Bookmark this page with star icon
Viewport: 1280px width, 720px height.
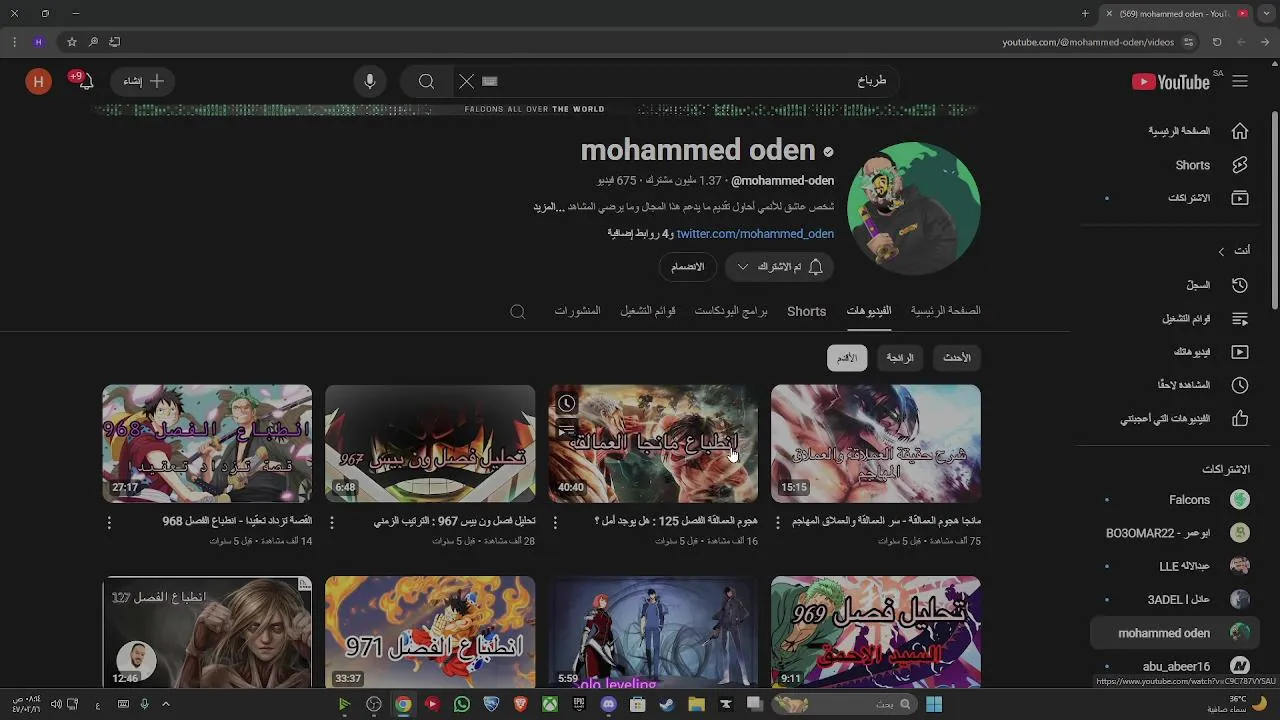(72, 42)
